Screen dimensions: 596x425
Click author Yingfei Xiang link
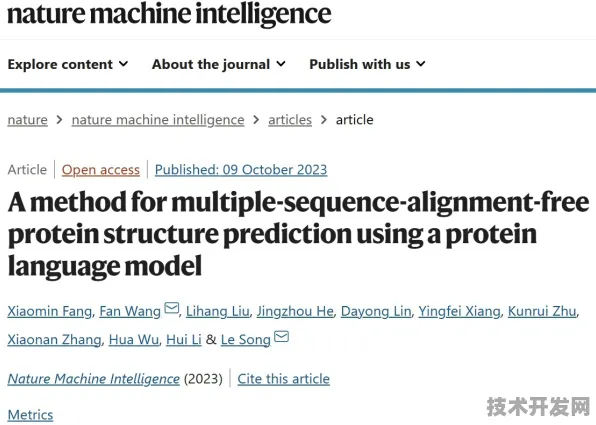tap(460, 311)
